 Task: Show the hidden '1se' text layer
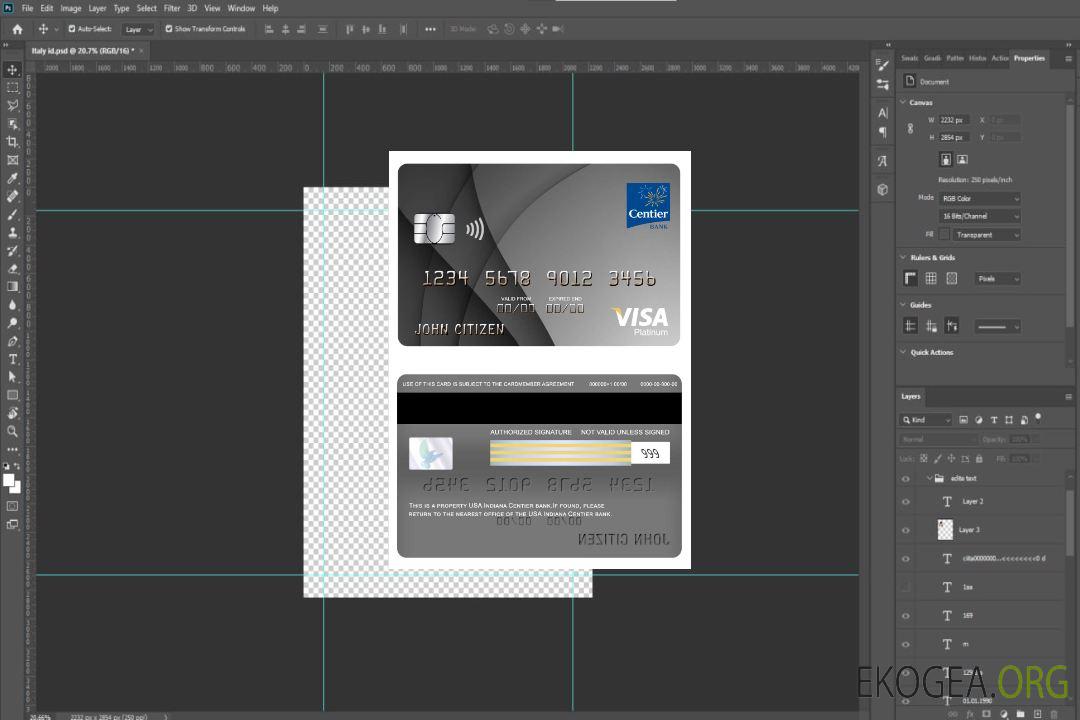tap(906, 587)
